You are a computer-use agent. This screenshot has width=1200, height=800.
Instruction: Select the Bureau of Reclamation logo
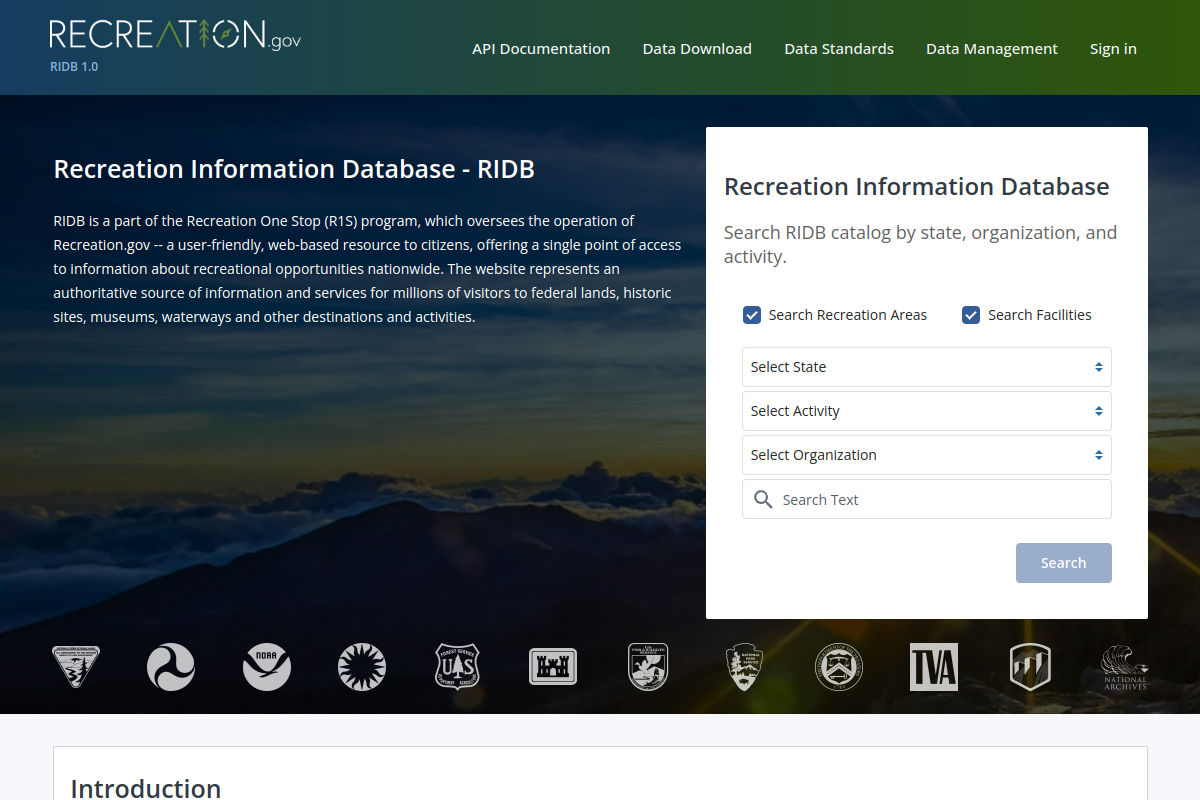(1030, 667)
